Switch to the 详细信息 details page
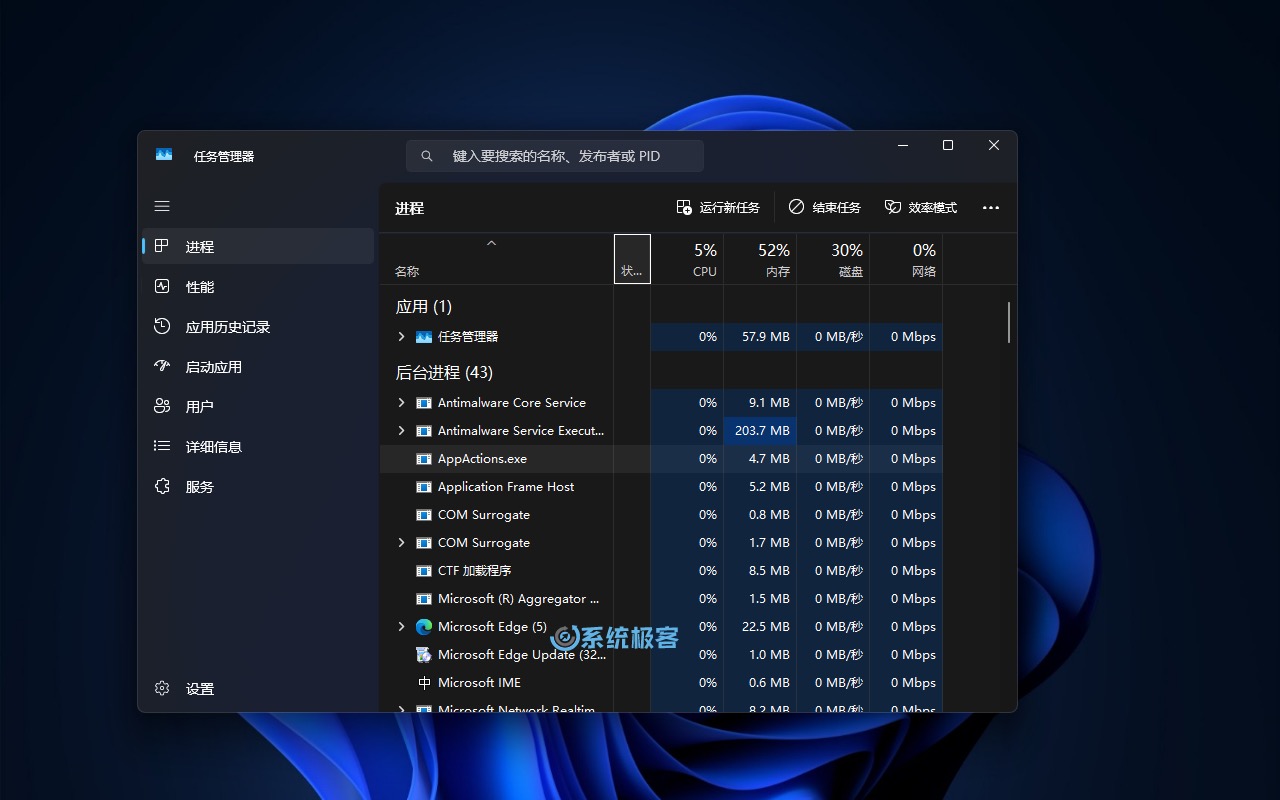Image resolution: width=1280 pixels, height=800 pixels. [x=213, y=447]
